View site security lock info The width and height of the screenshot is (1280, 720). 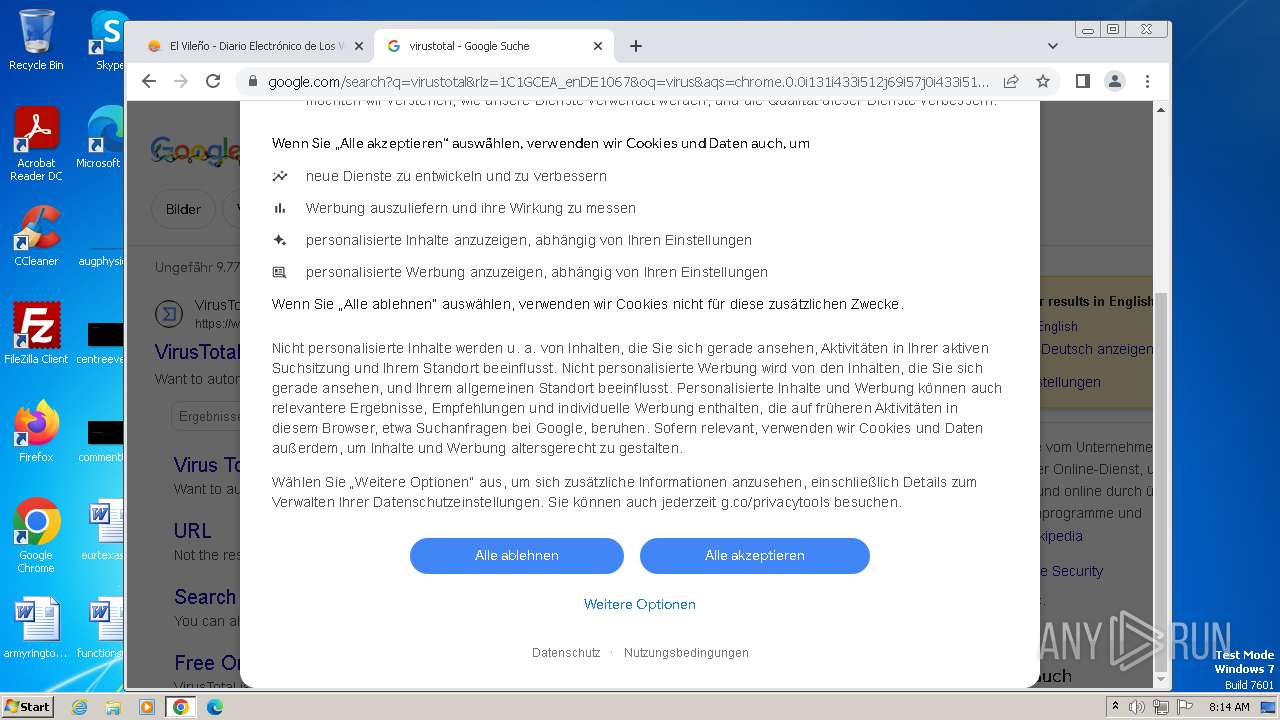(x=252, y=82)
